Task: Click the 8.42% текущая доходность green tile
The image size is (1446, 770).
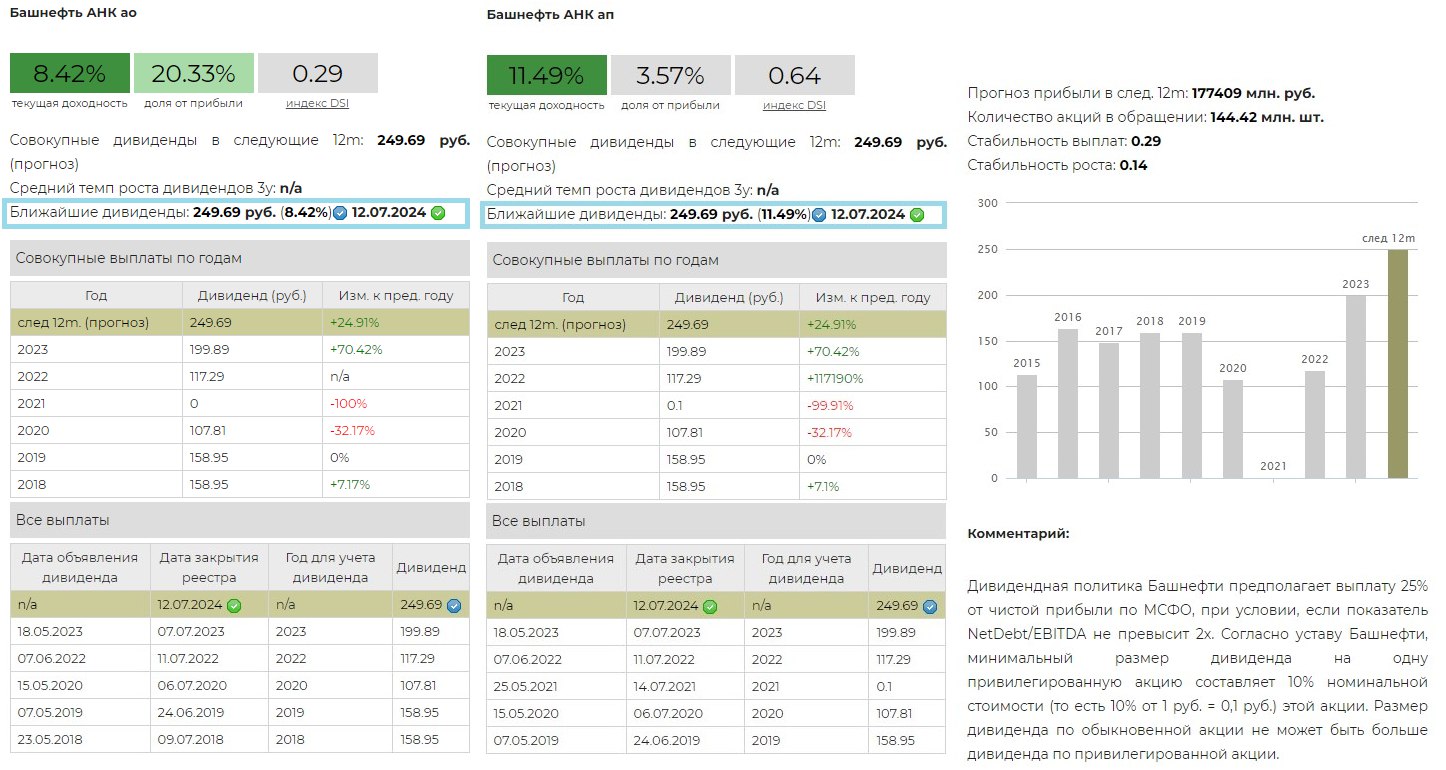Action: click(x=70, y=73)
